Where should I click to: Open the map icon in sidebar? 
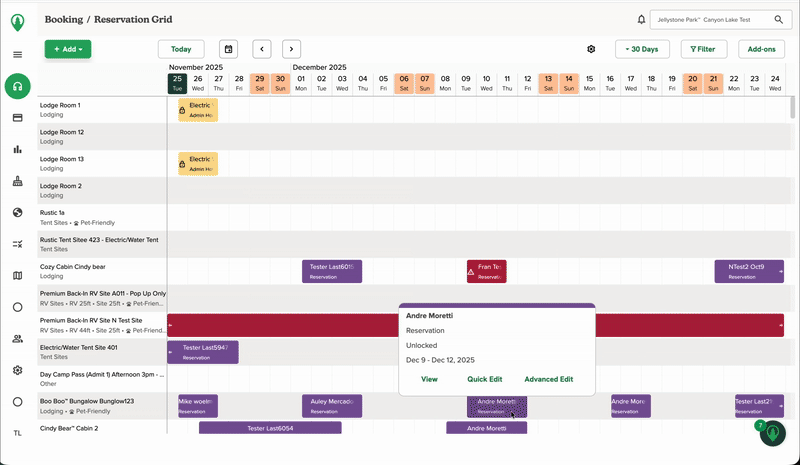pyautogui.click(x=17, y=276)
